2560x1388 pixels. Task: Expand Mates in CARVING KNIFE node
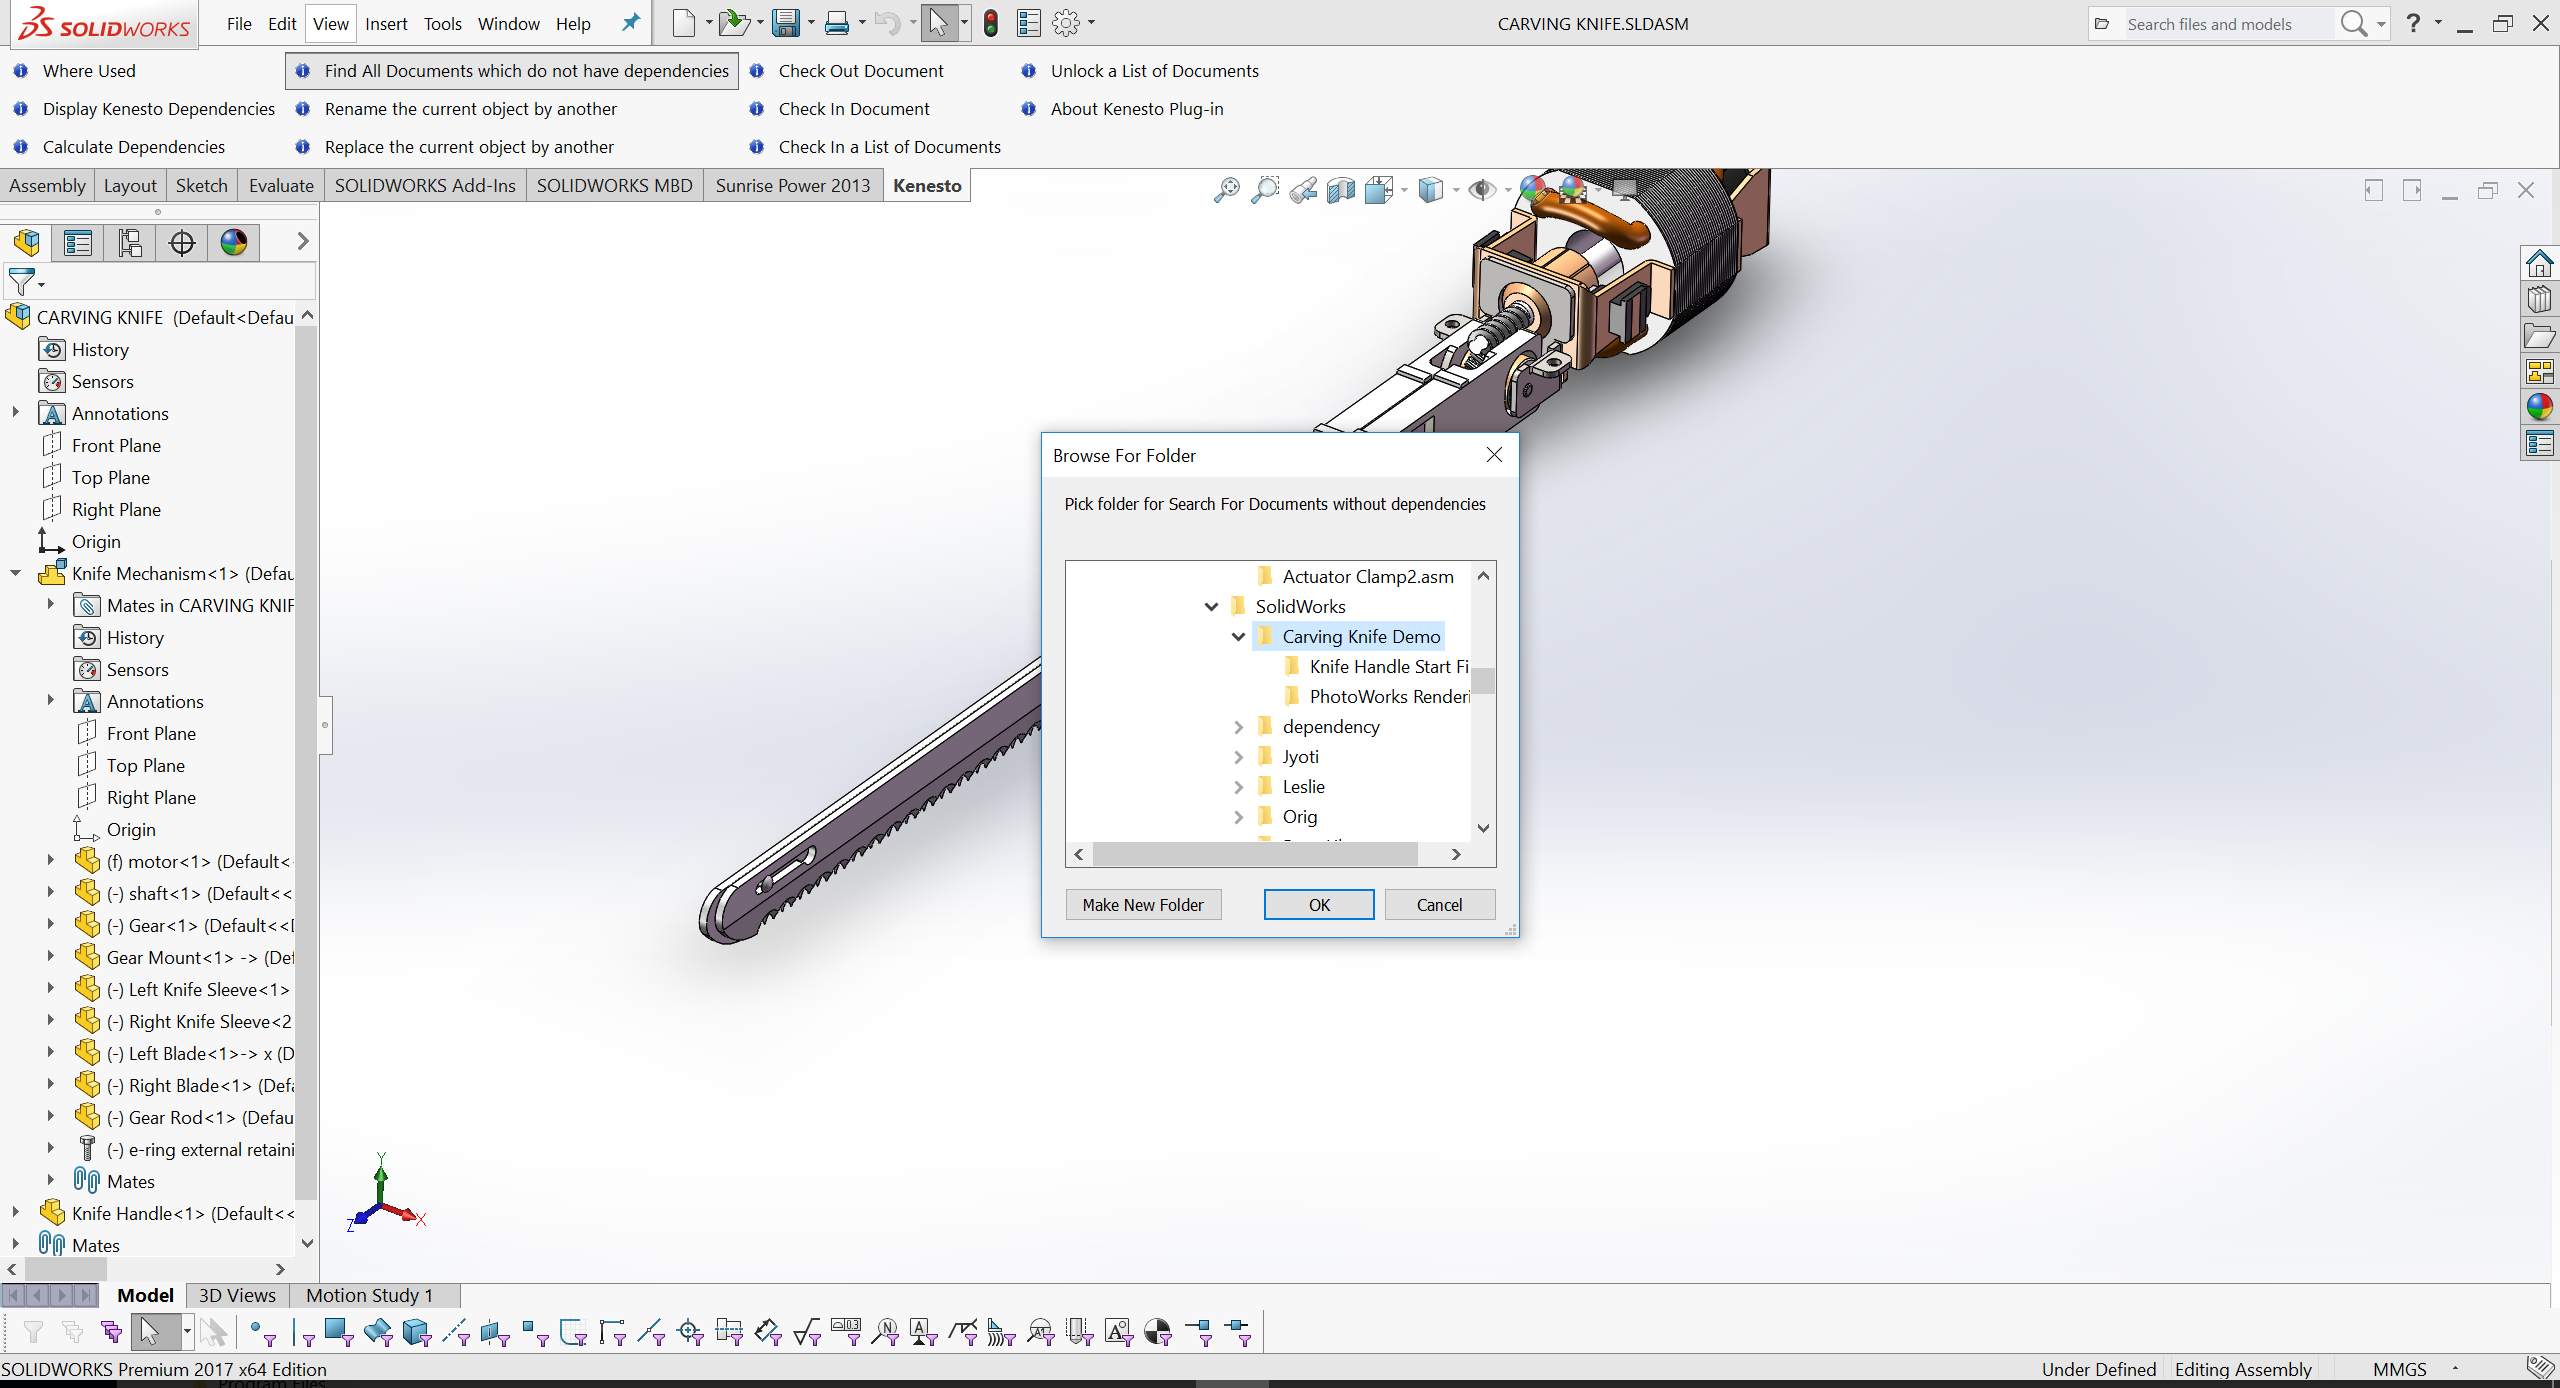(50, 604)
